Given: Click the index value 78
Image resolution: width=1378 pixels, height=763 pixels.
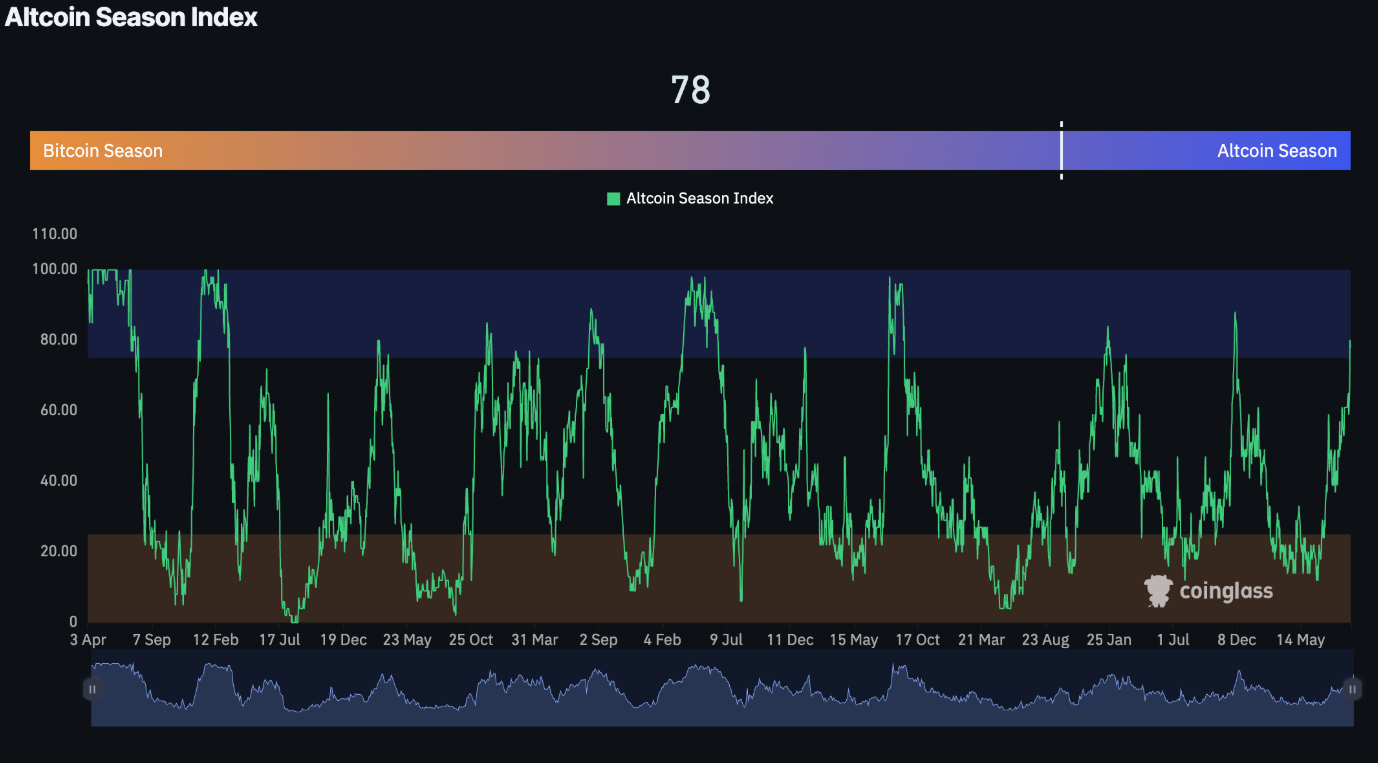Looking at the screenshot, I should pyautogui.click(x=690, y=90).
